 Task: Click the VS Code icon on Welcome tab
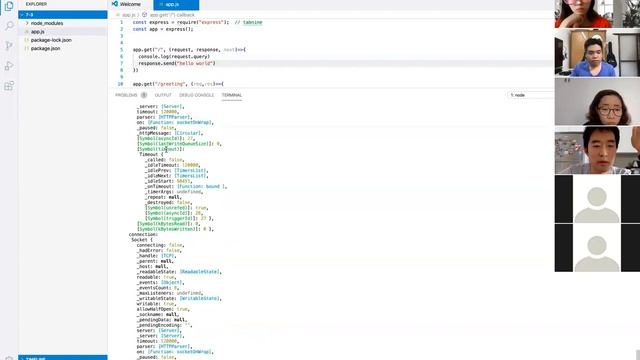pos(115,4)
